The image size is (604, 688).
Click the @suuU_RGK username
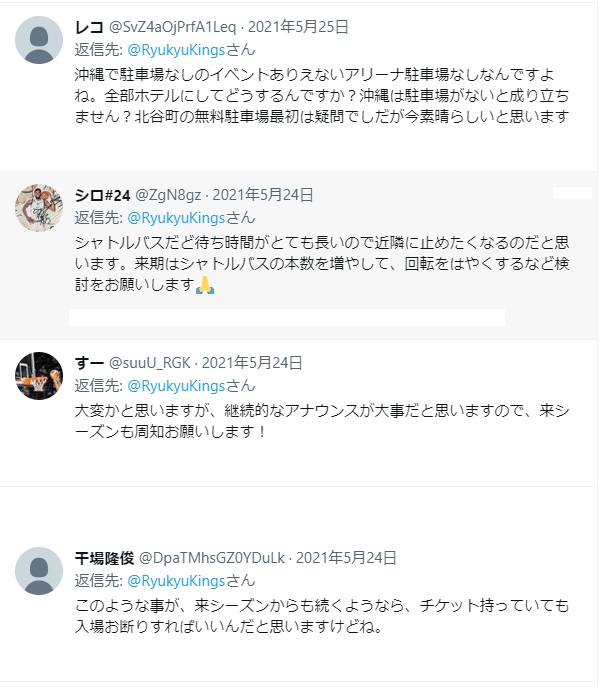pyautogui.click(x=150, y=363)
